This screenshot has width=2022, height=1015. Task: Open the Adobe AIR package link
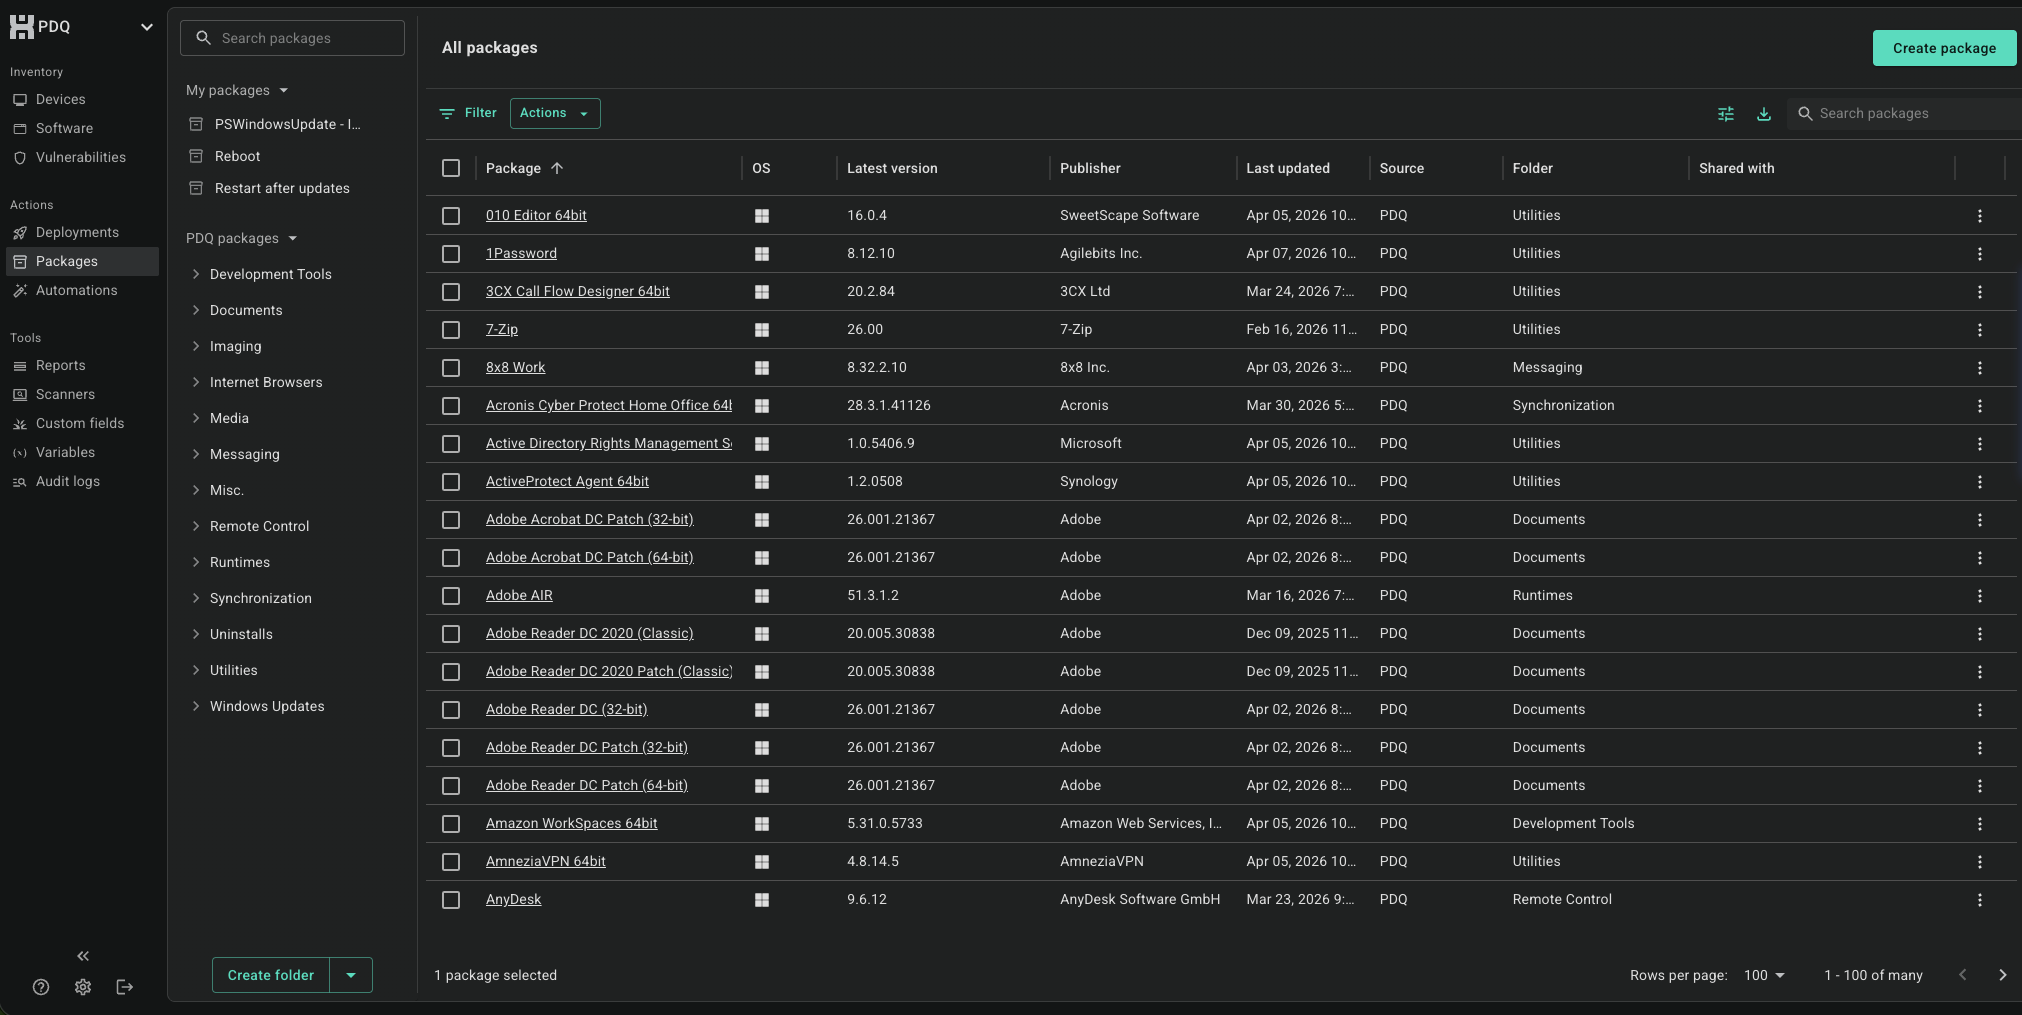[x=519, y=595]
